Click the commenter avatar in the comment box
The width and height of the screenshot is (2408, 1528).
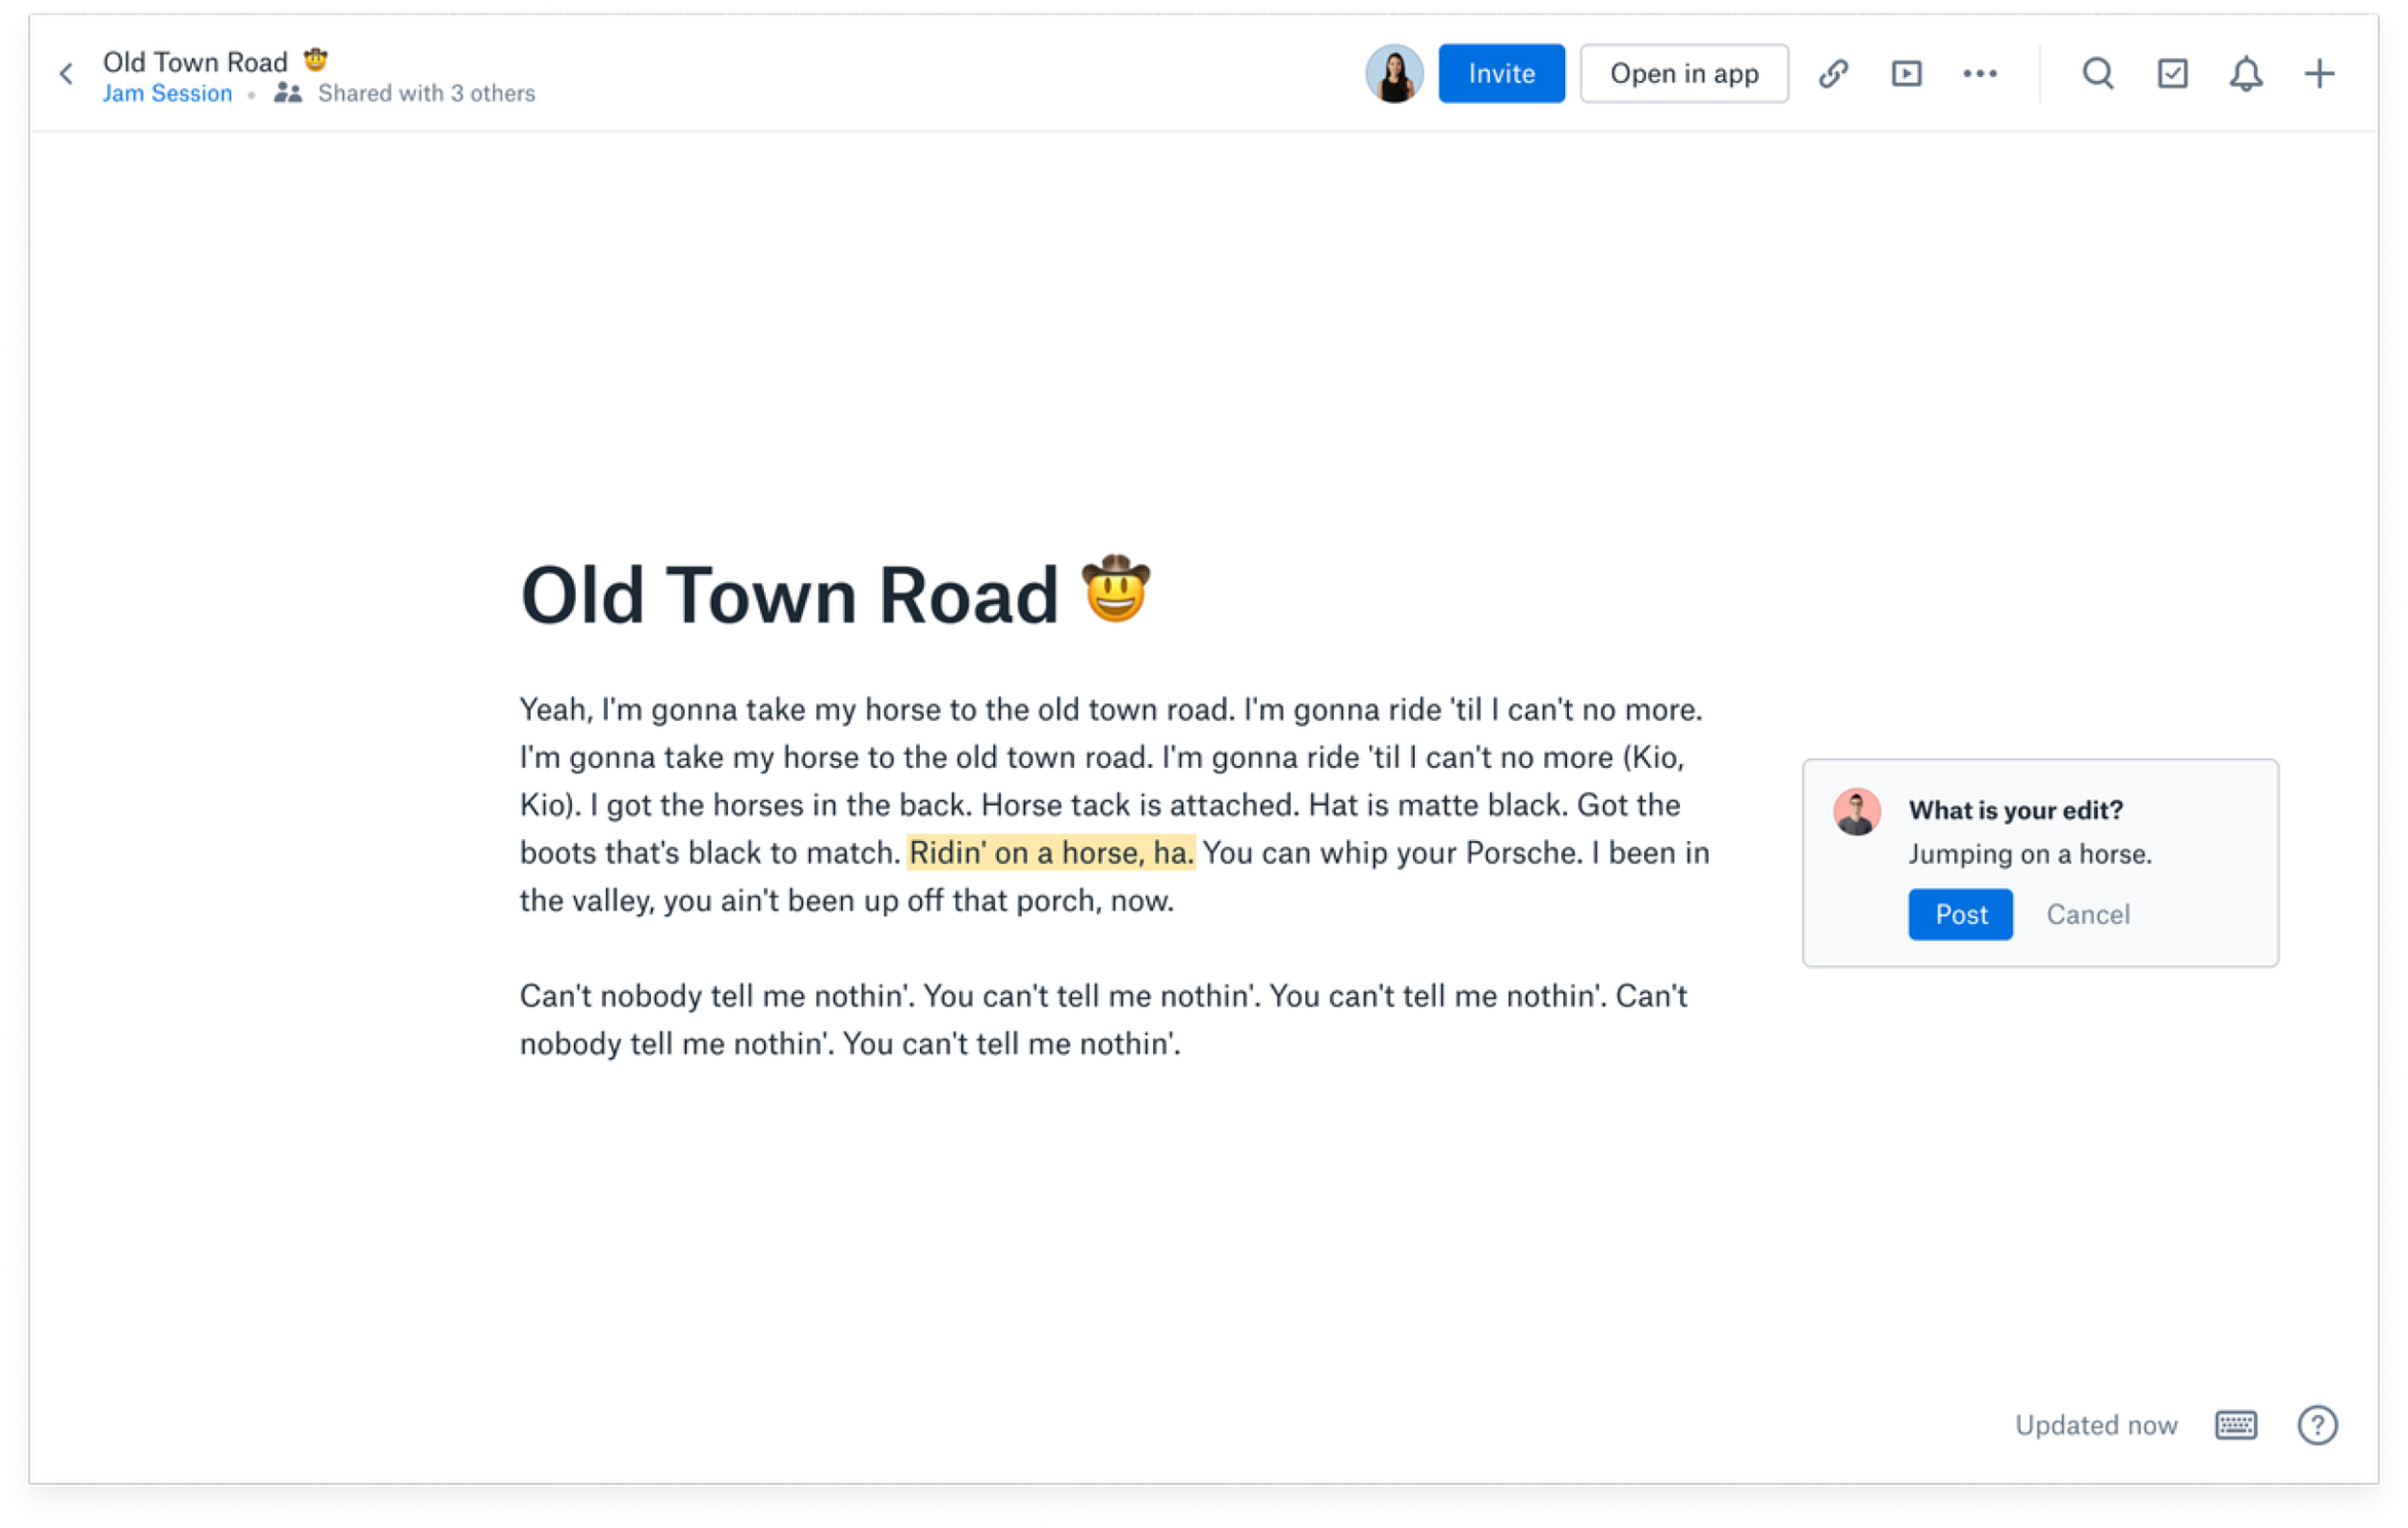click(x=1856, y=811)
